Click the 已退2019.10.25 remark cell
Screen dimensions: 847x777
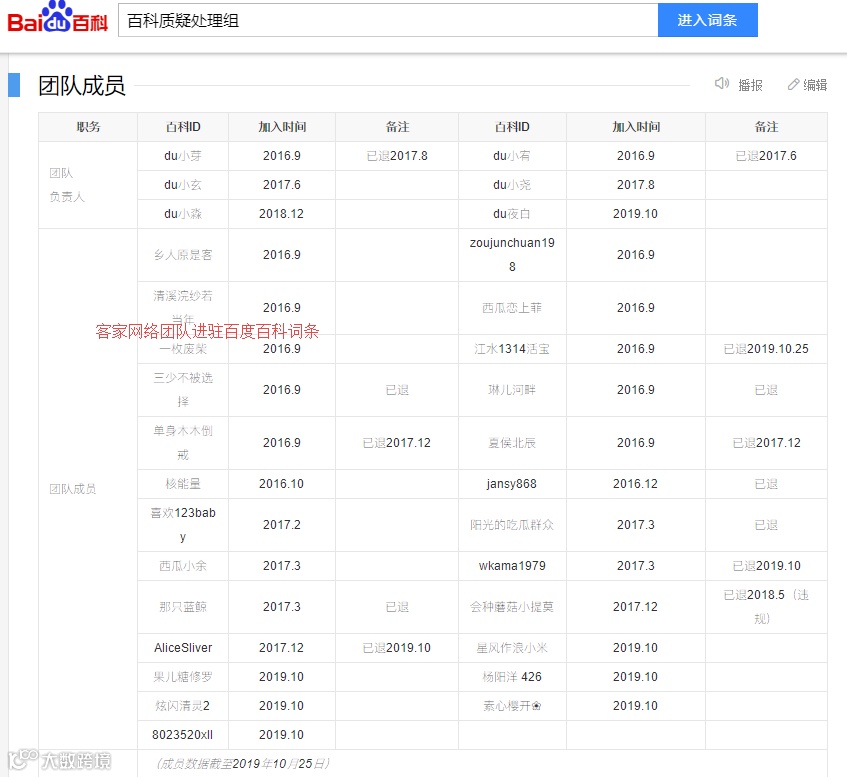coord(766,349)
